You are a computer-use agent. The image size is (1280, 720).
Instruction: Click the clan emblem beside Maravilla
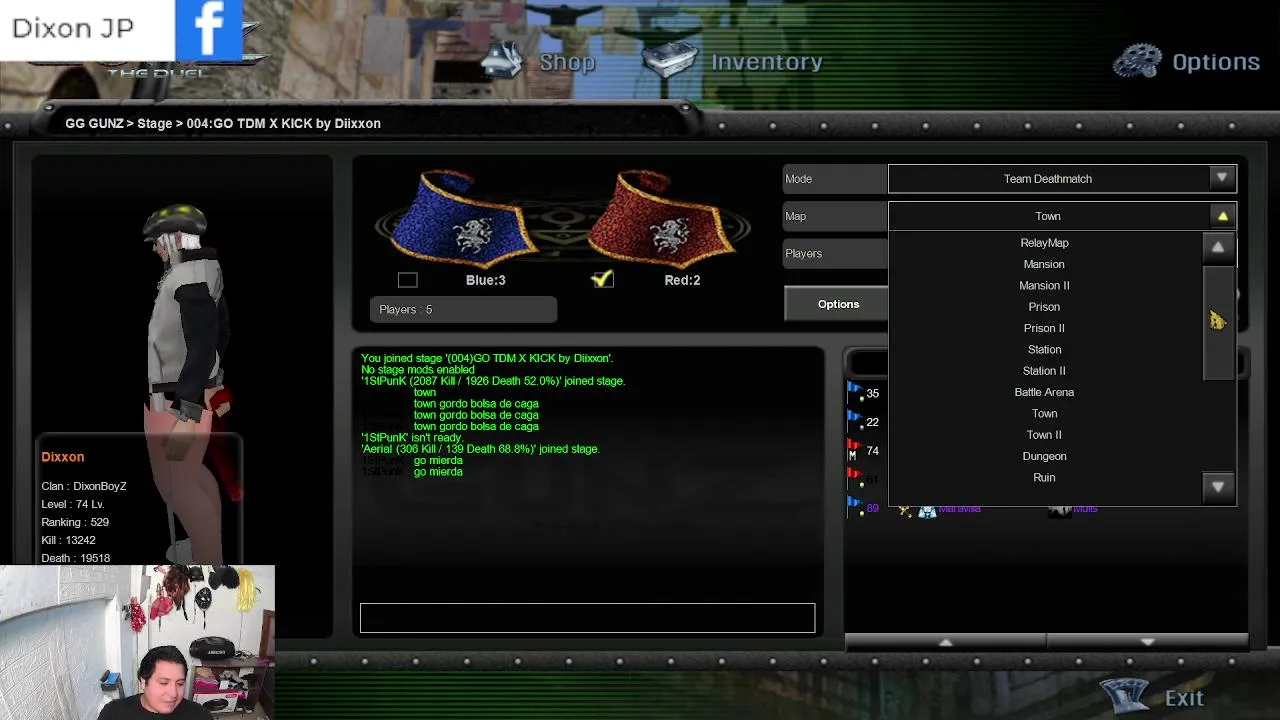[927, 510]
